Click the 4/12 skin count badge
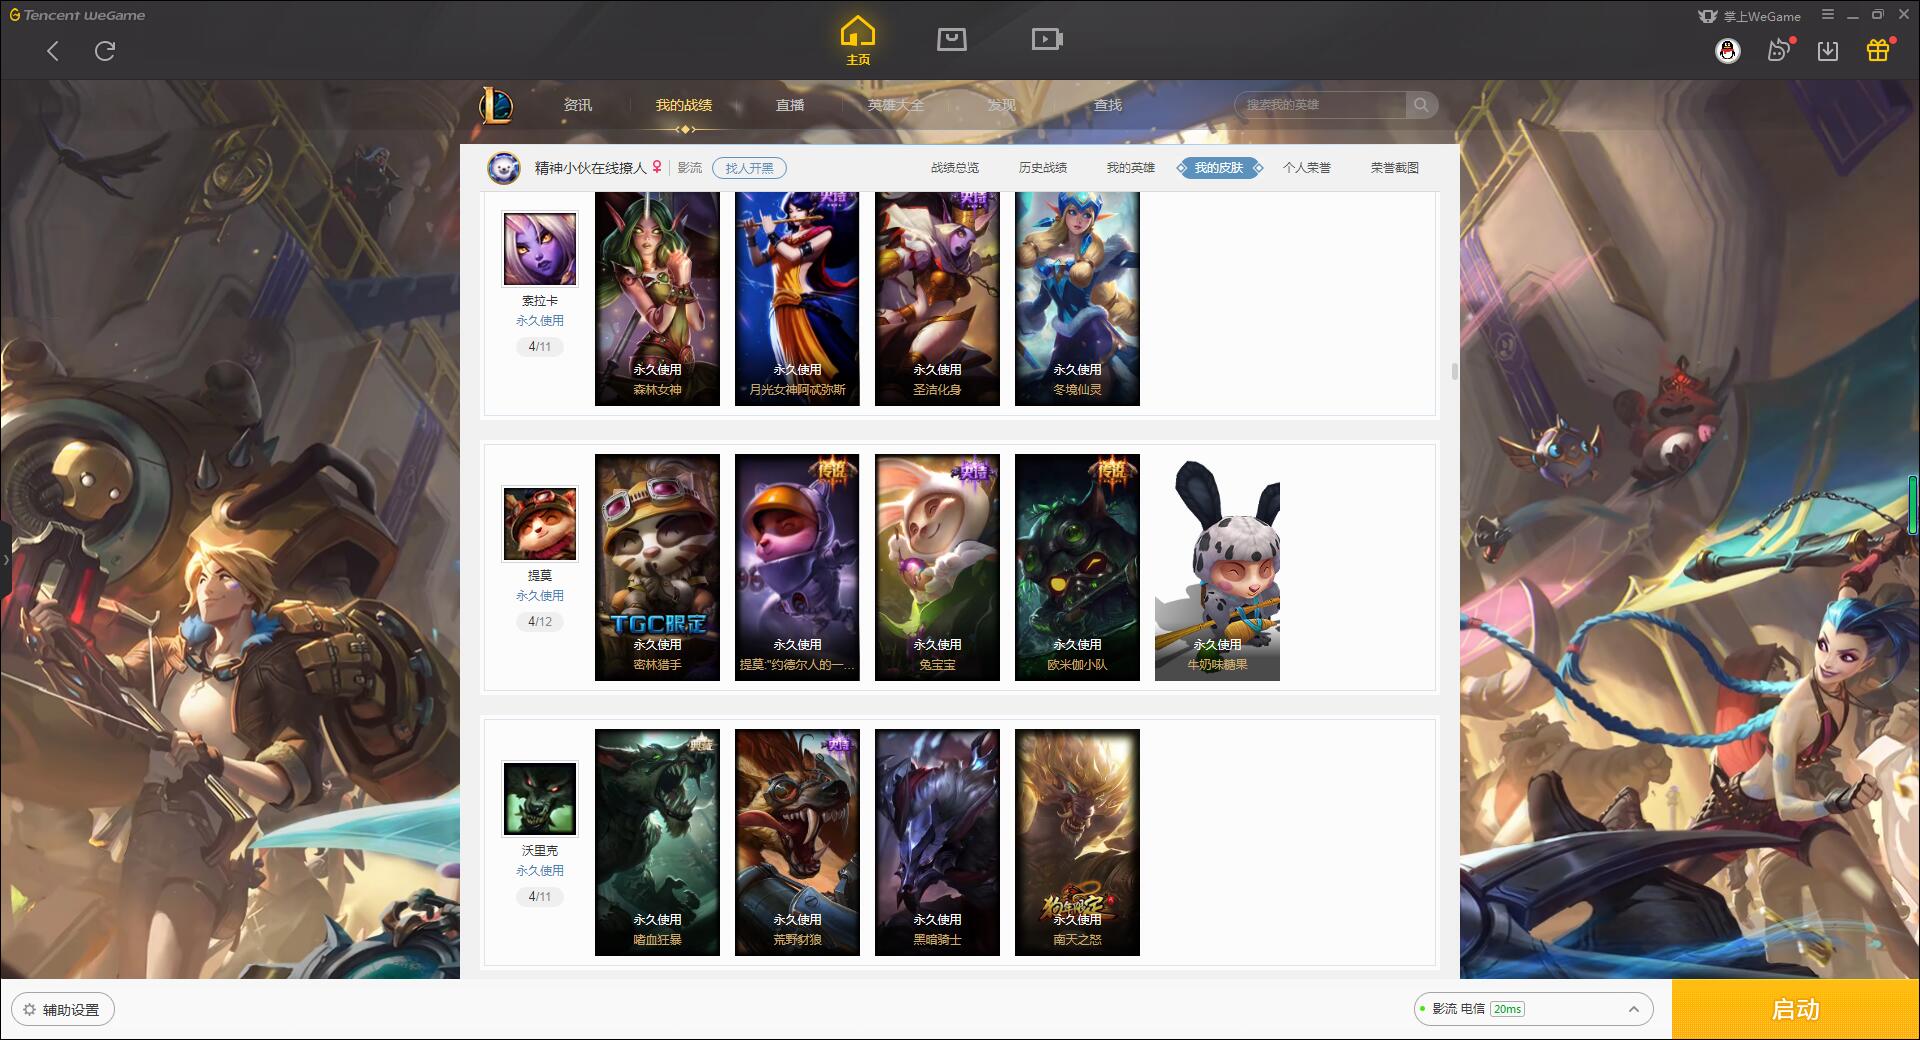The width and height of the screenshot is (1920, 1040). point(540,622)
